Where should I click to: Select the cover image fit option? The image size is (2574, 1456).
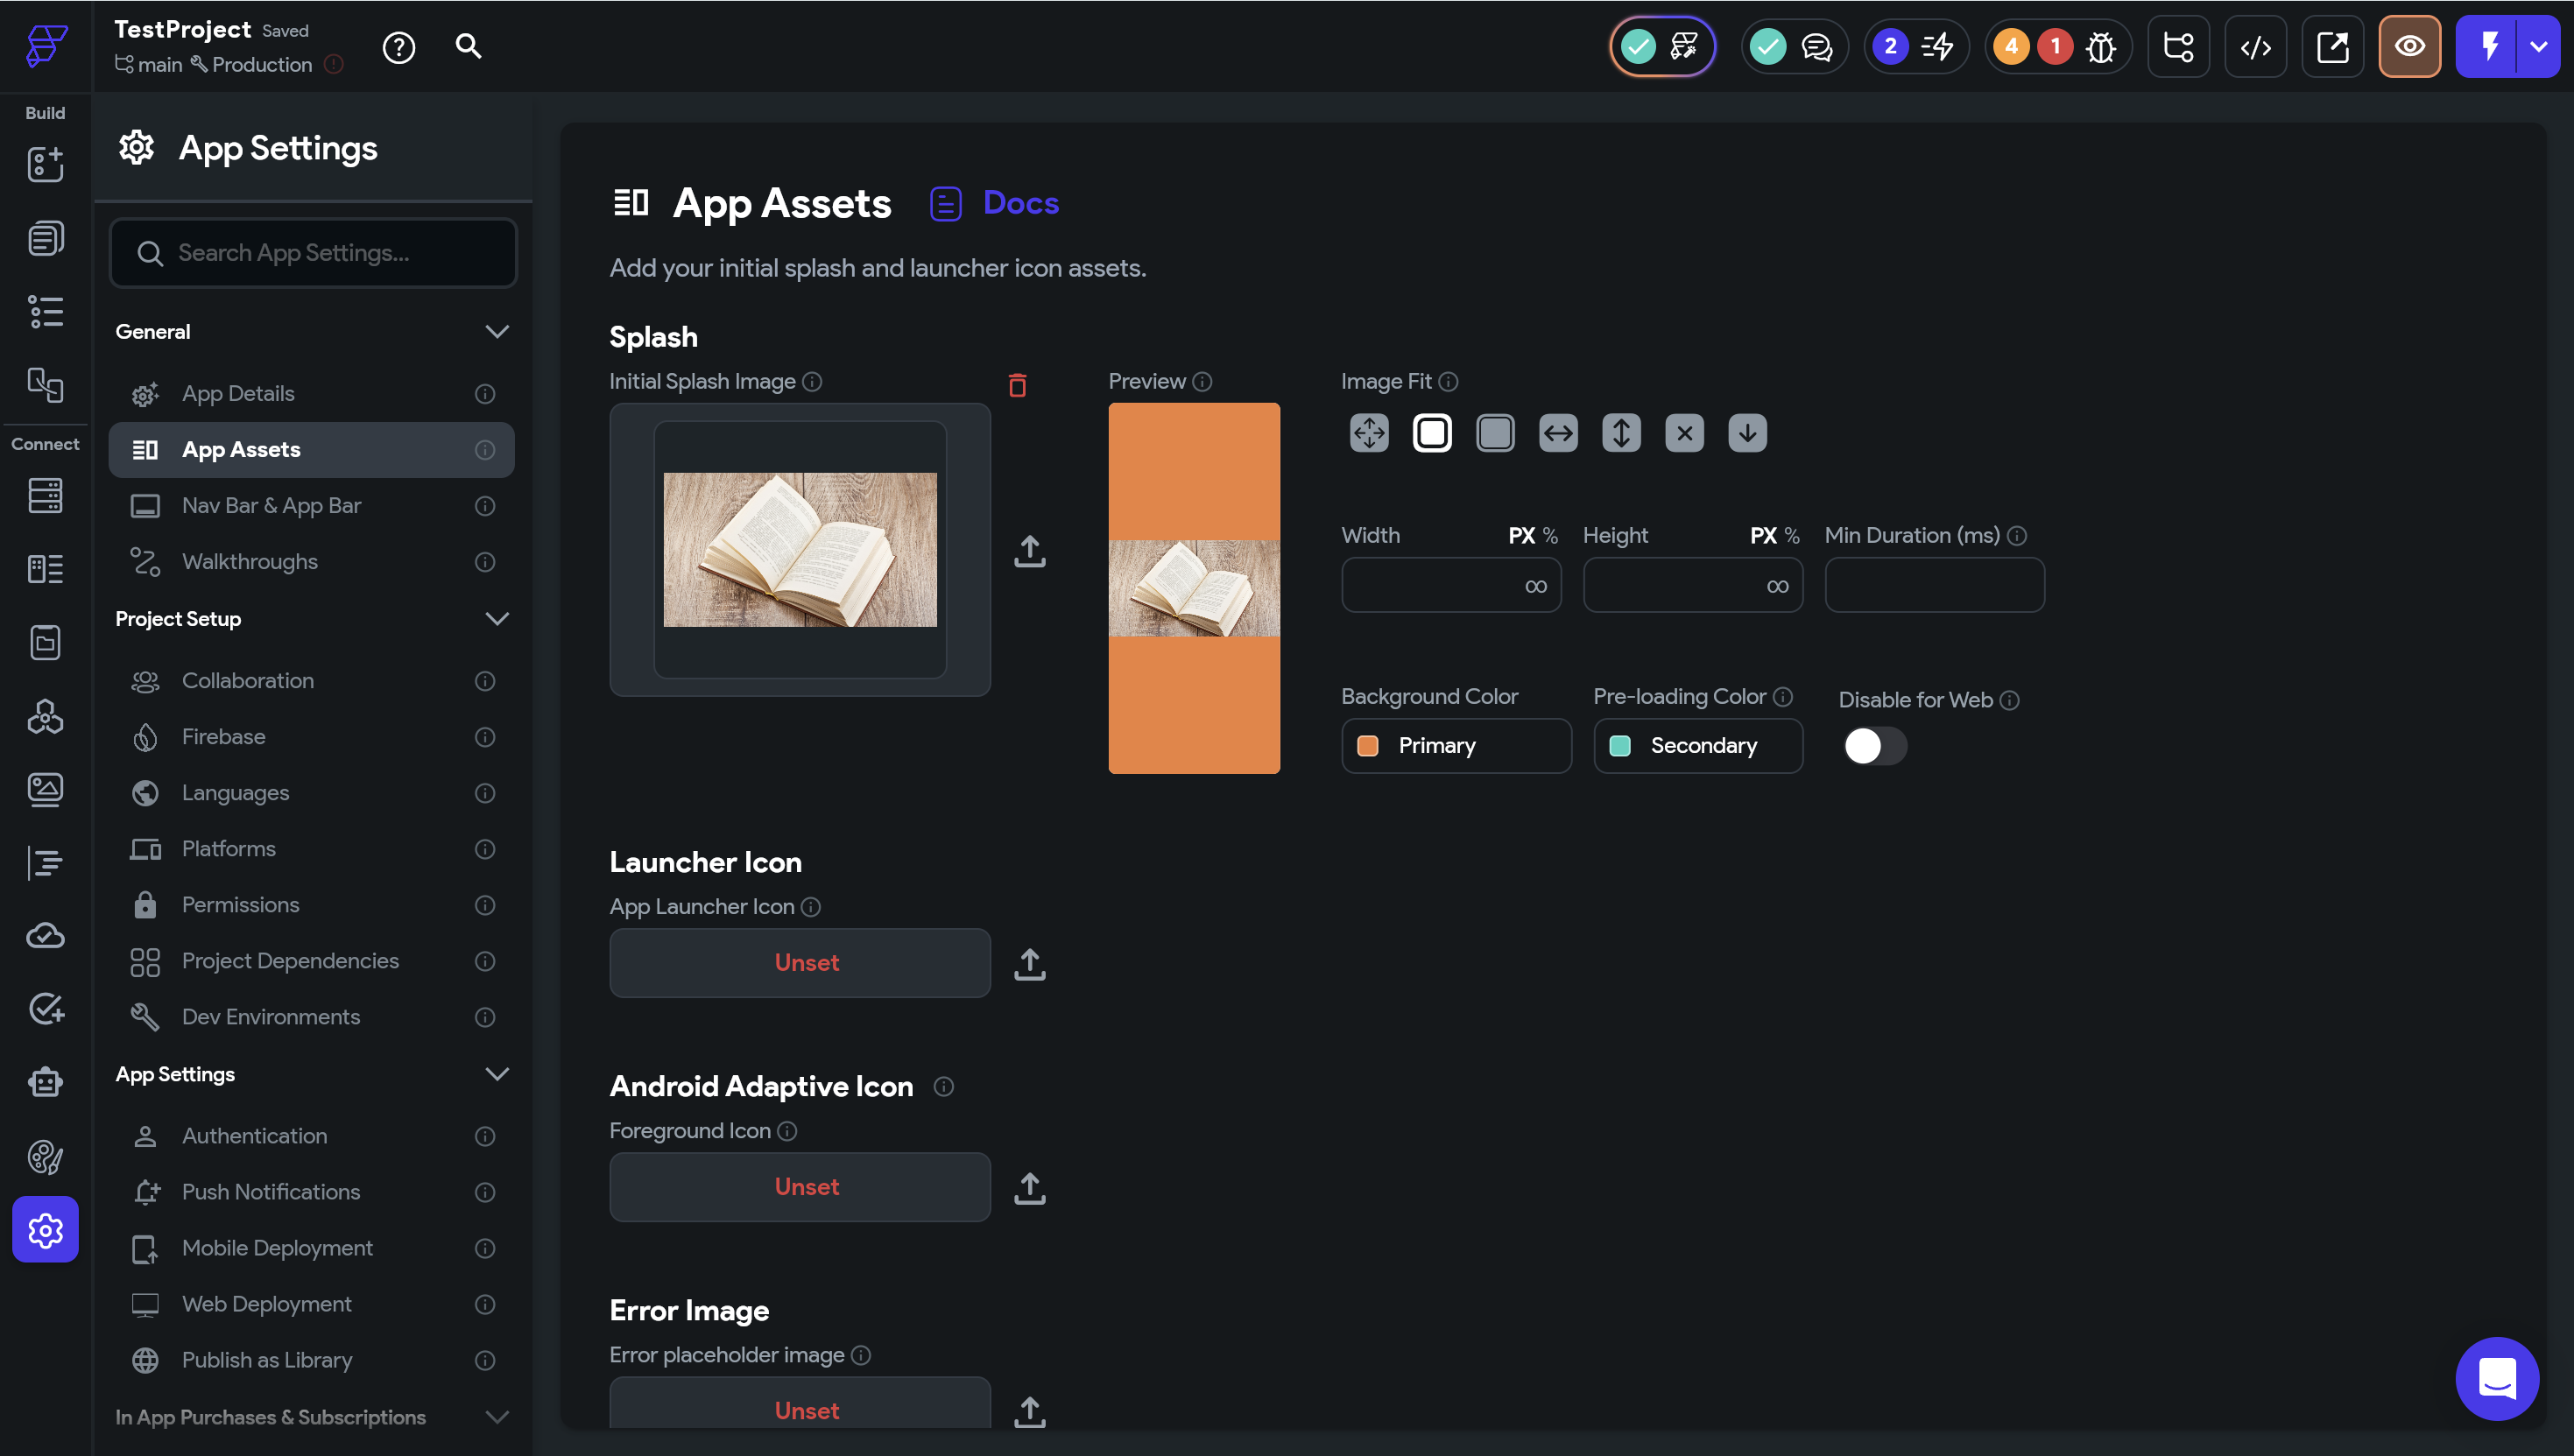(1495, 433)
